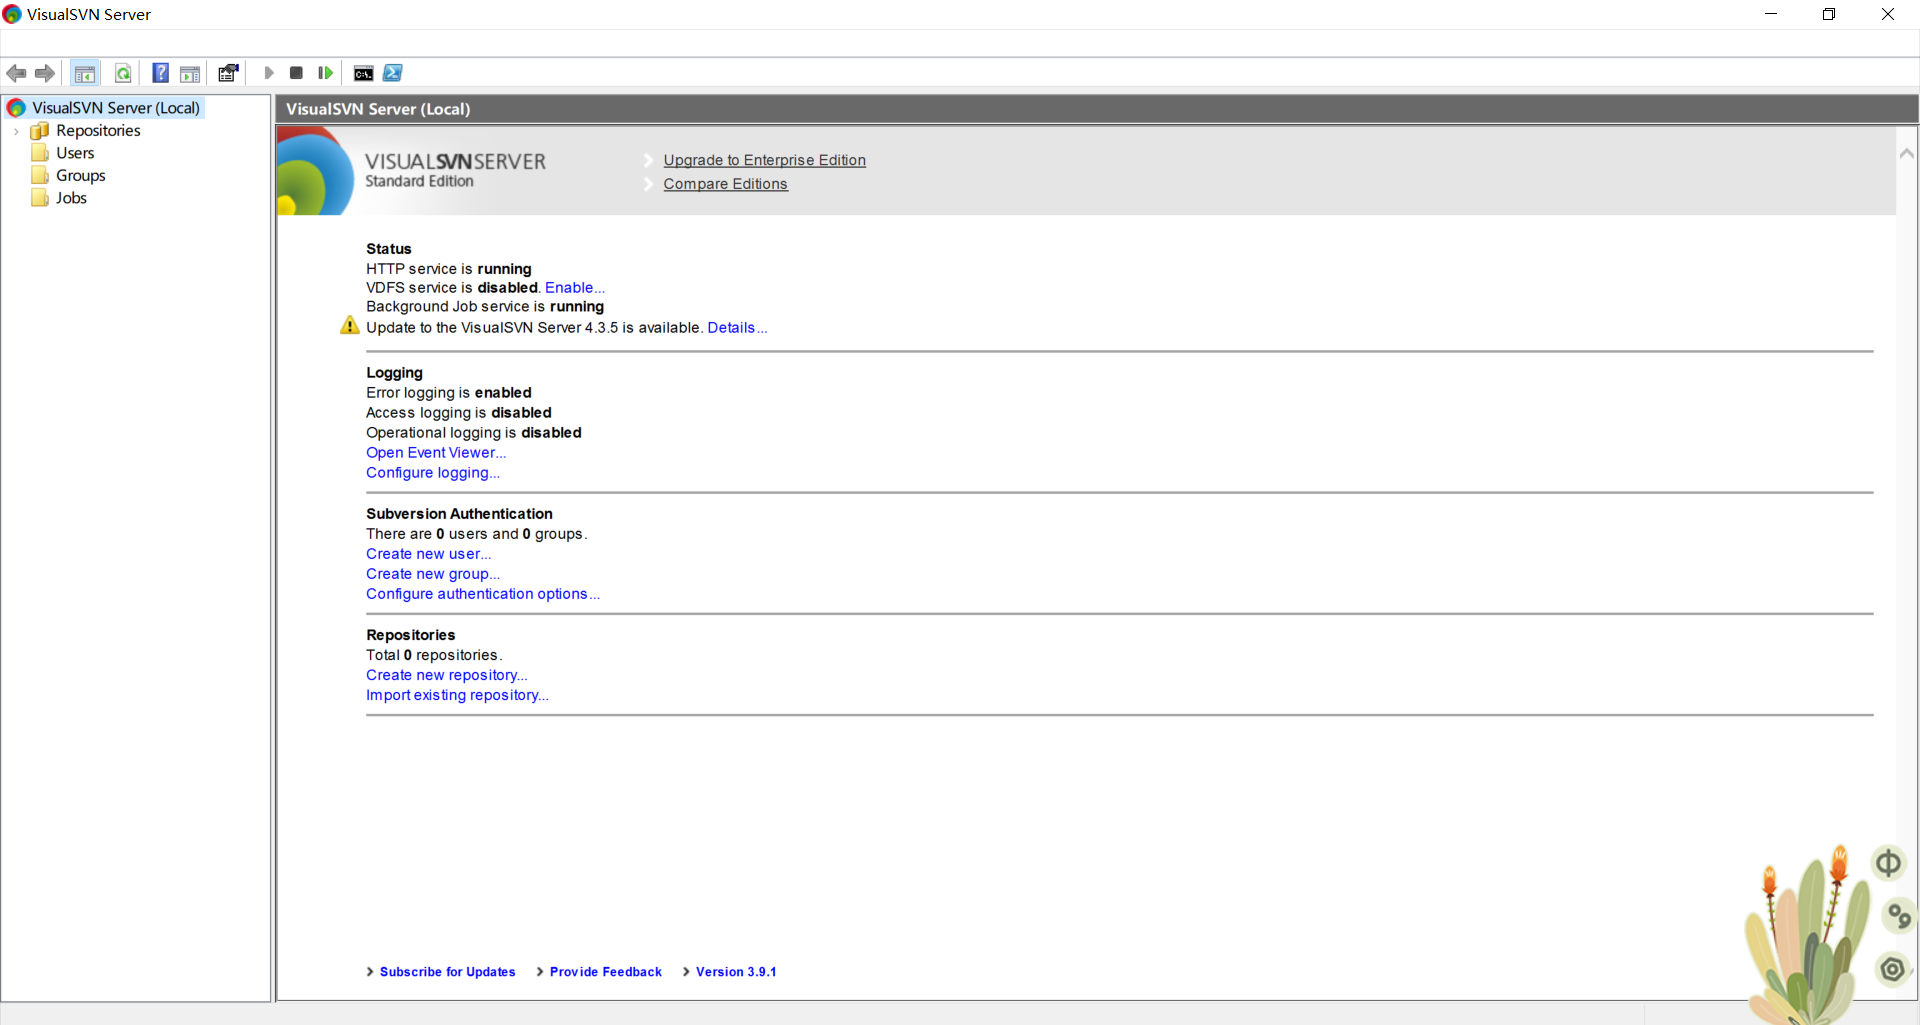
Task: Click the Stop service square icon
Action: 296,73
